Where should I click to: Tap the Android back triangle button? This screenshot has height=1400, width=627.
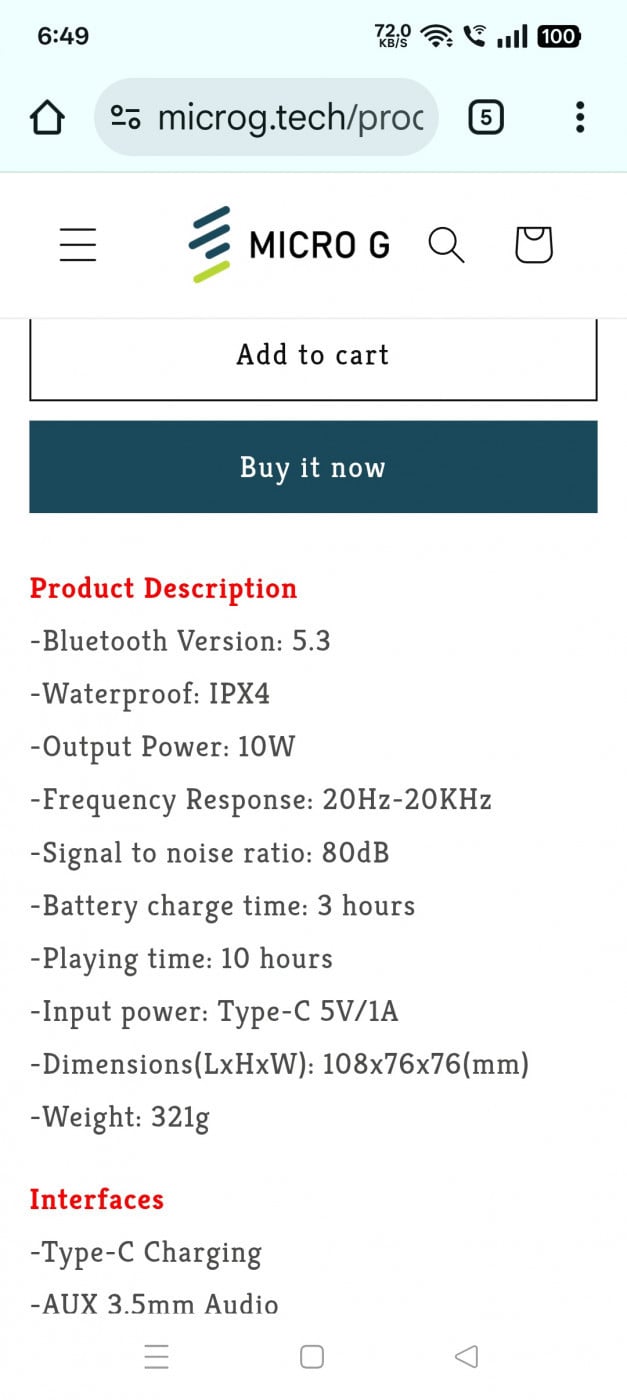(x=466, y=1356)
